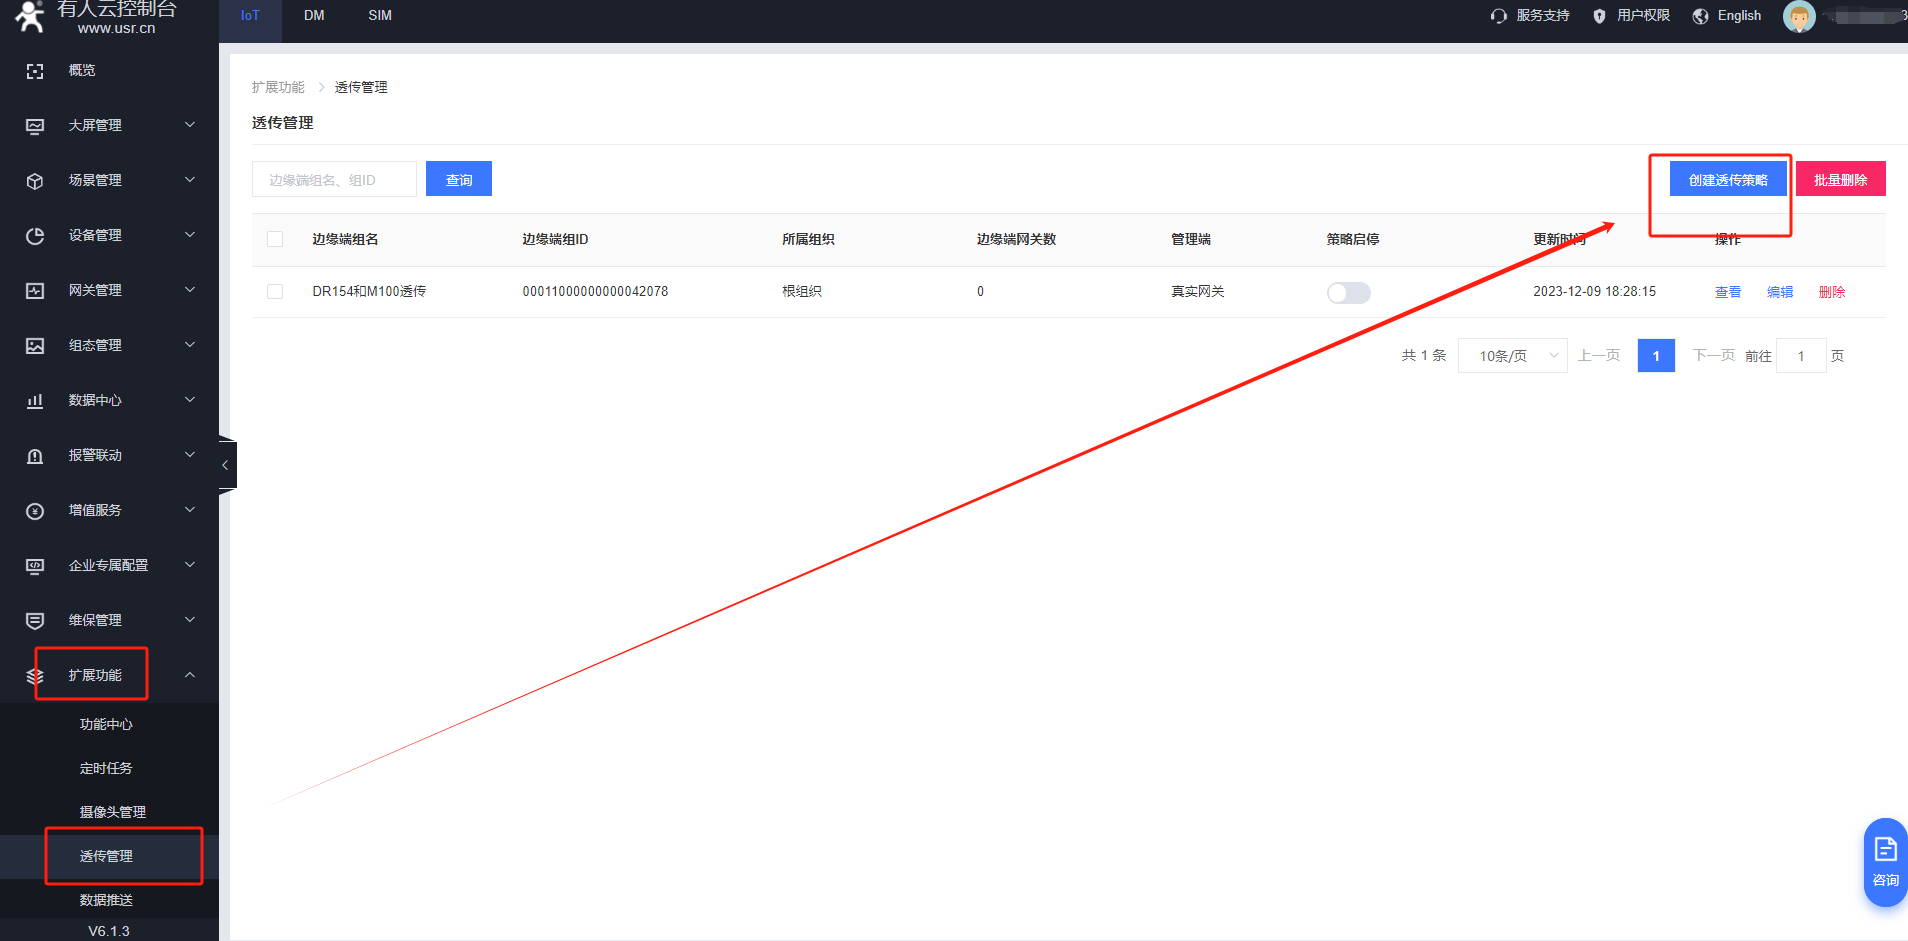Click the 报警联动 alarm icon

[35, 456]
